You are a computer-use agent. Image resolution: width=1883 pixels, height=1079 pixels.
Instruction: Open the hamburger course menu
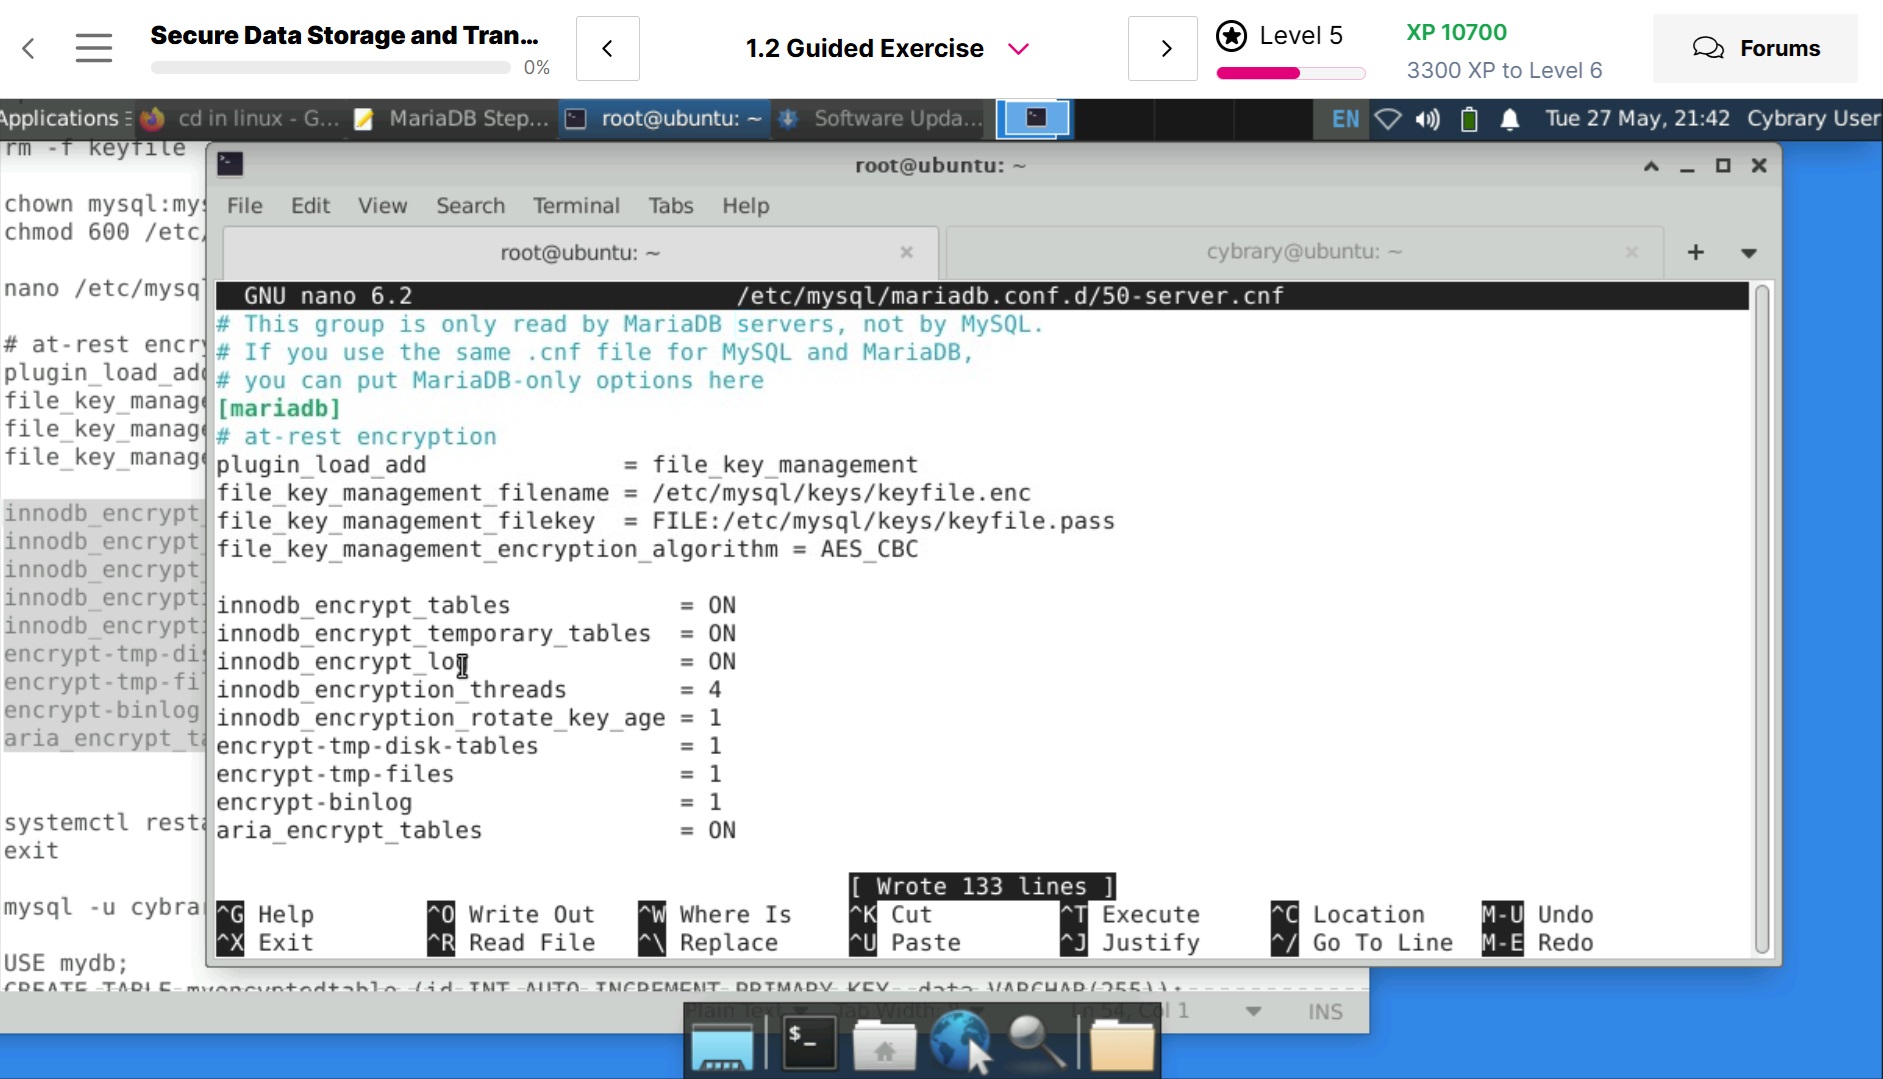tap(94, 48)
